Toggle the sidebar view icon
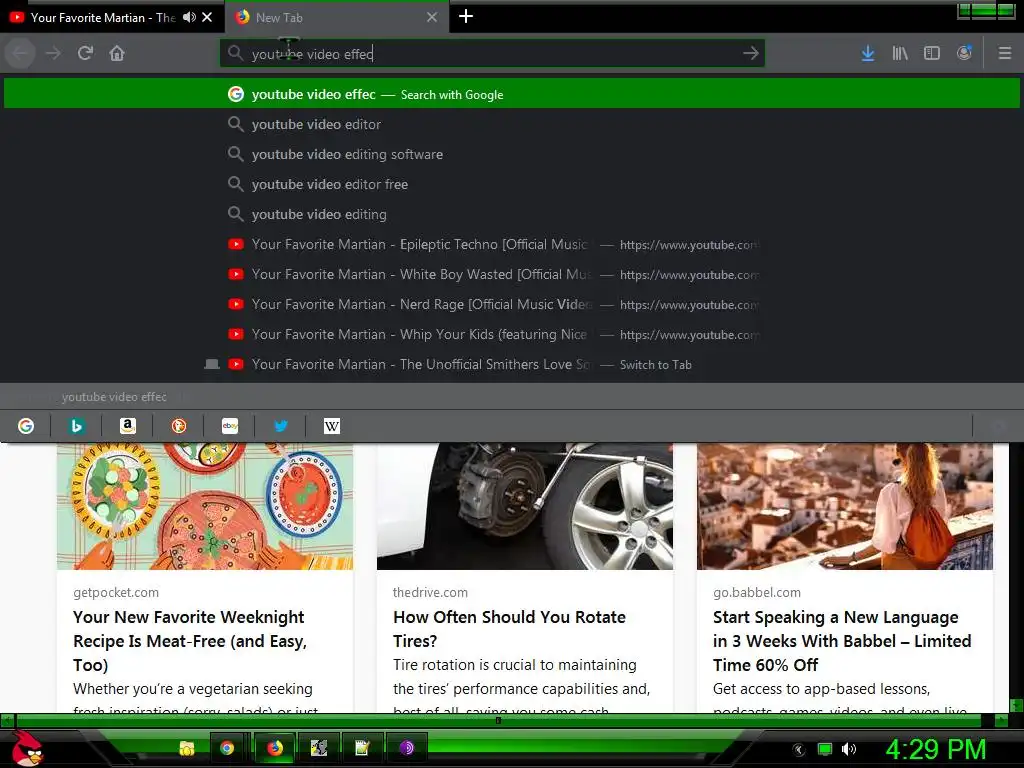Screen dimensions: 1024x768 pos(932,54)
